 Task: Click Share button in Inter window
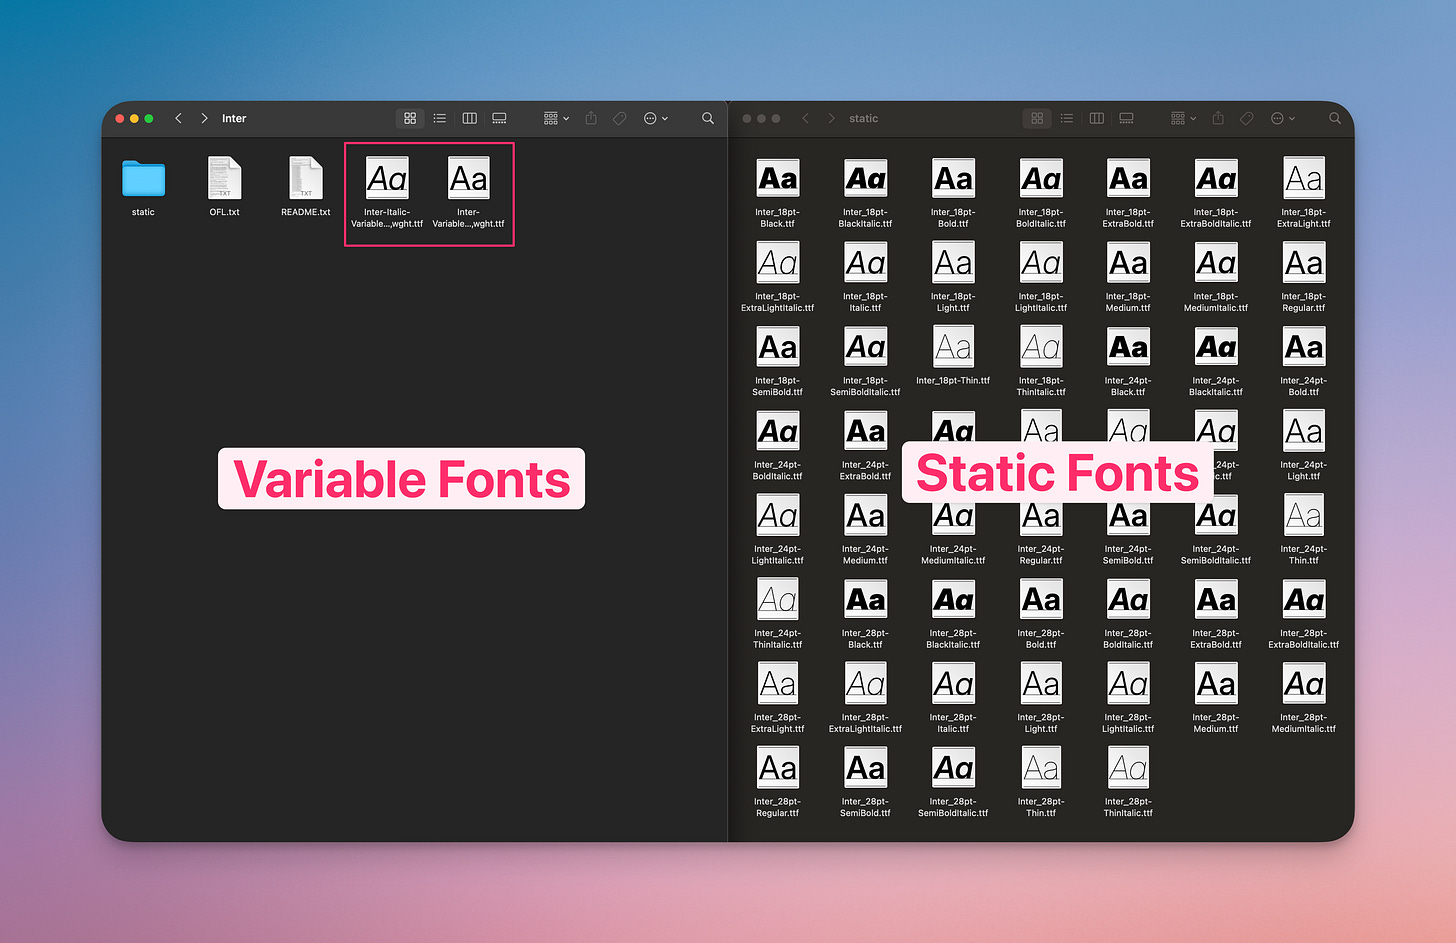tap(591, 118)
